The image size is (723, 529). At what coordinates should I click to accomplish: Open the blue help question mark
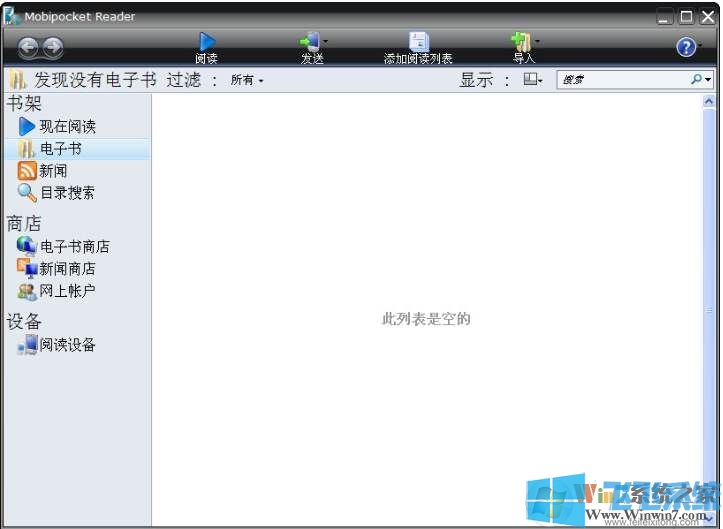[x=686, y=47]
